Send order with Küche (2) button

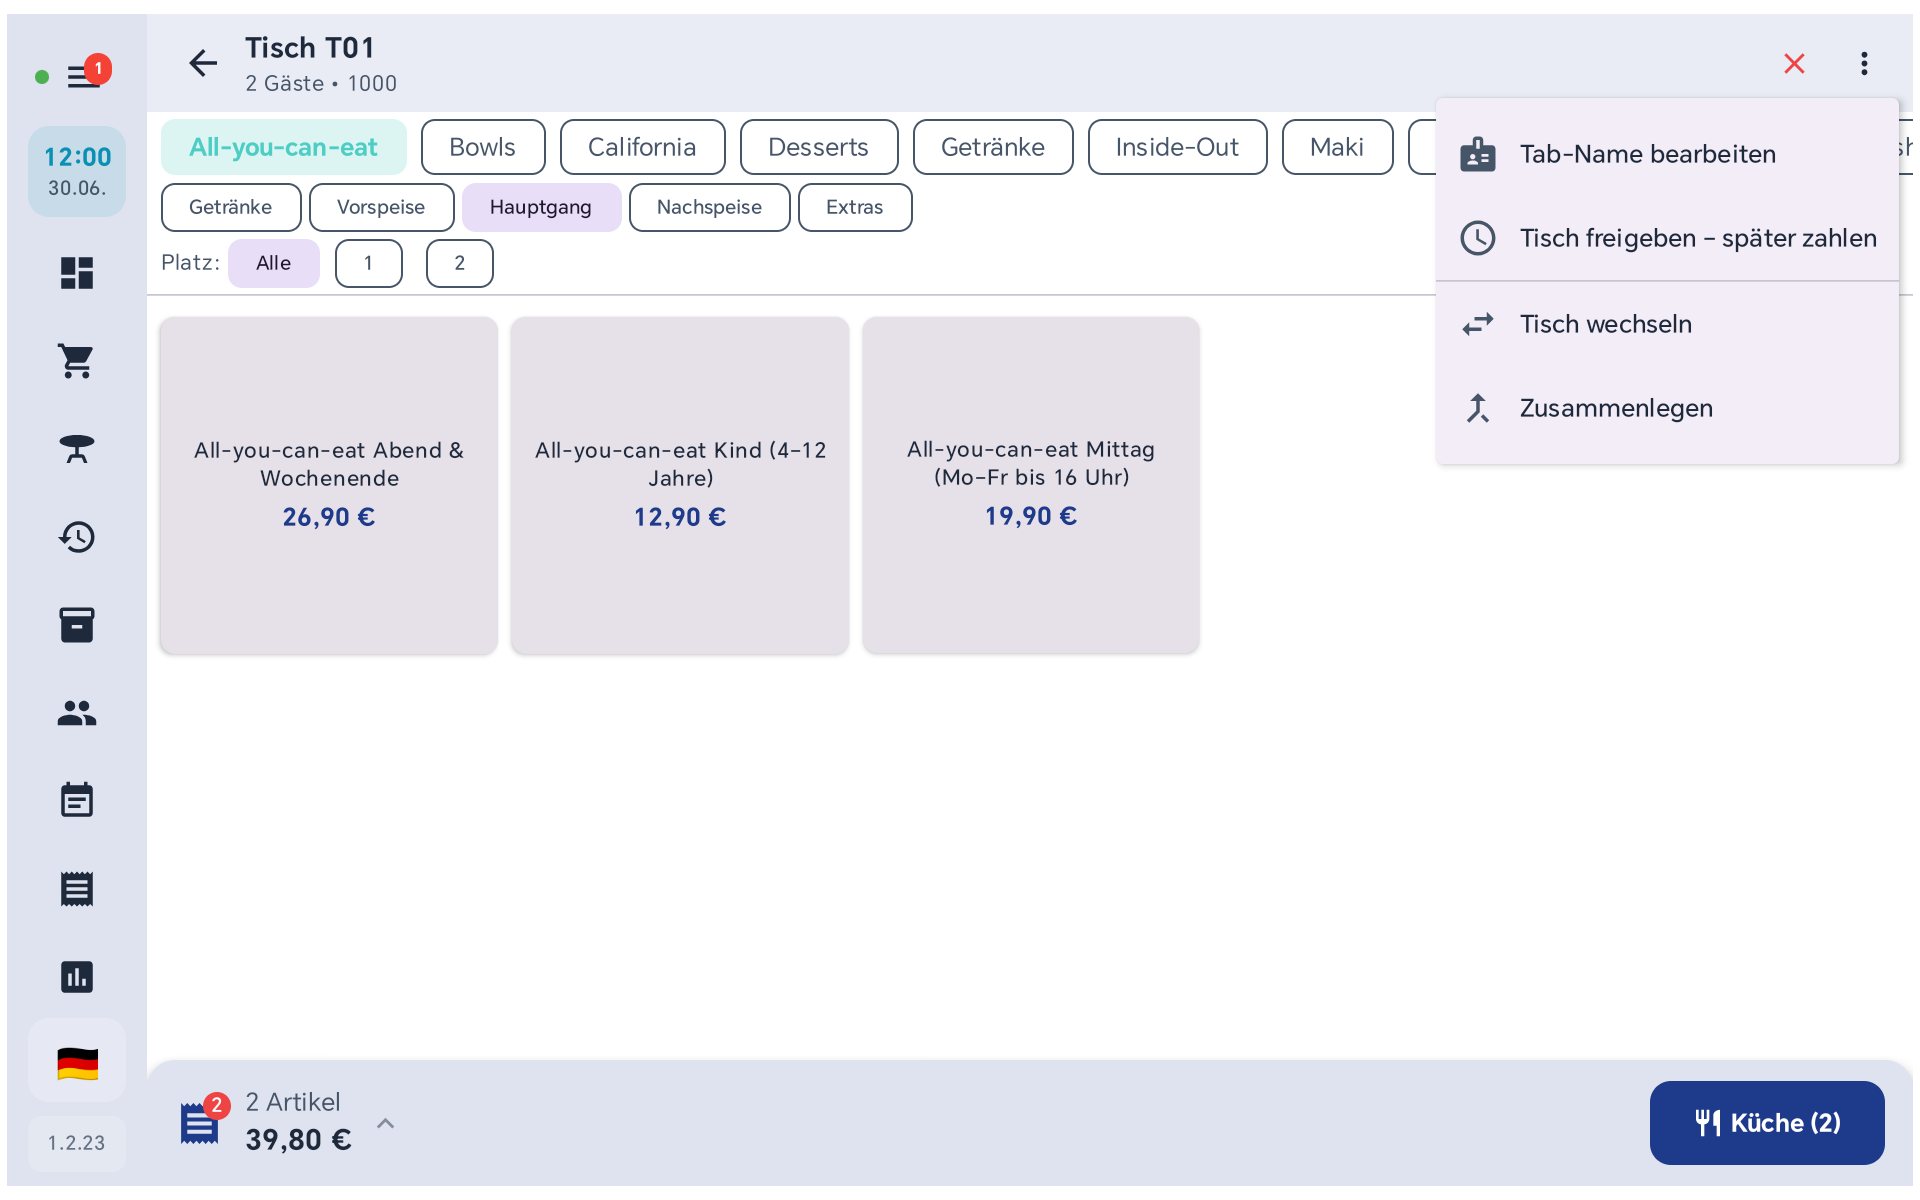[1766, 1122]
